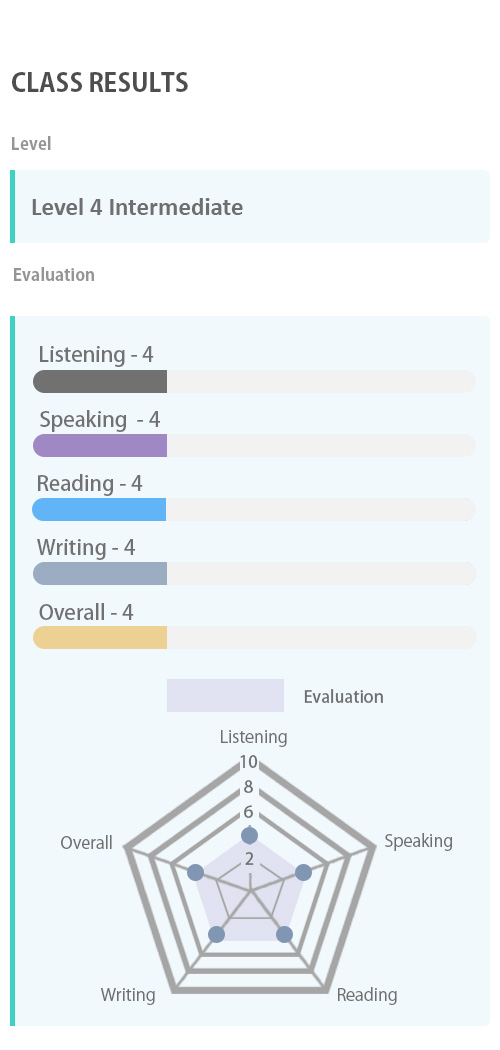Click the Overall data point on radar chart
The image size is (500, 1050).
pyautogui.click(x=195, y=873)
